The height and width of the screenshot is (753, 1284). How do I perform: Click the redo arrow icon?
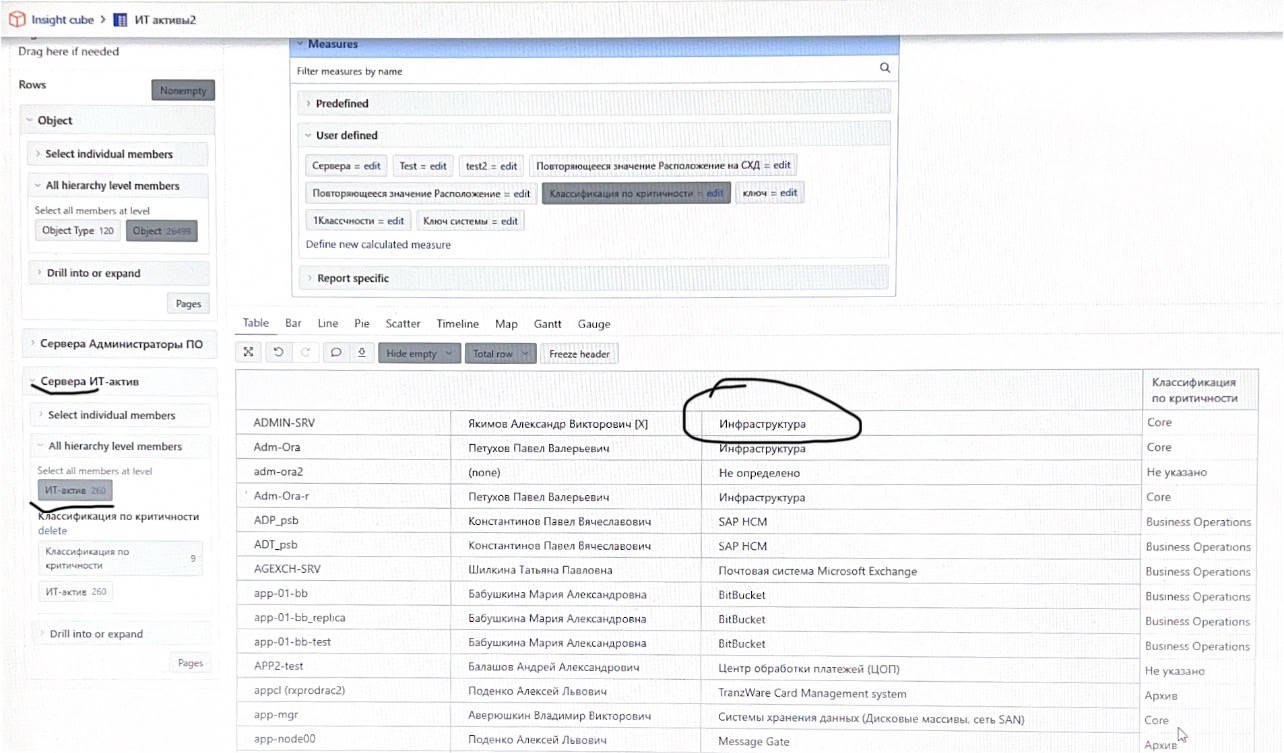pos(304,353)
